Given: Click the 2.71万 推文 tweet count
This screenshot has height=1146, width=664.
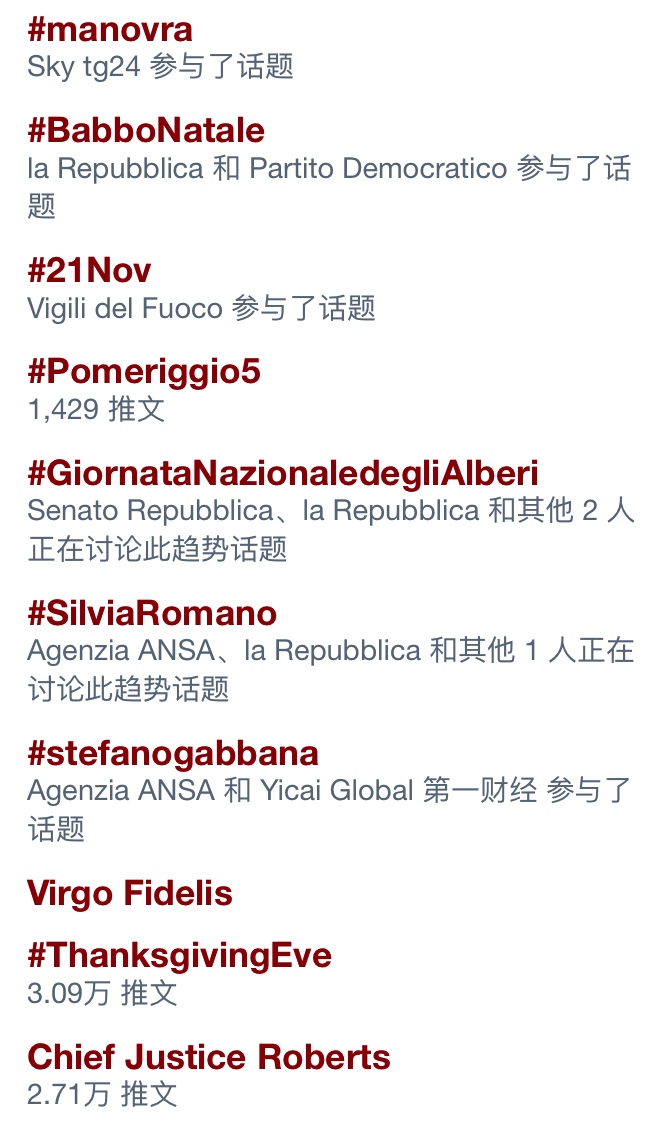Looking at the screenshot, I should [x=102, y=1094].
